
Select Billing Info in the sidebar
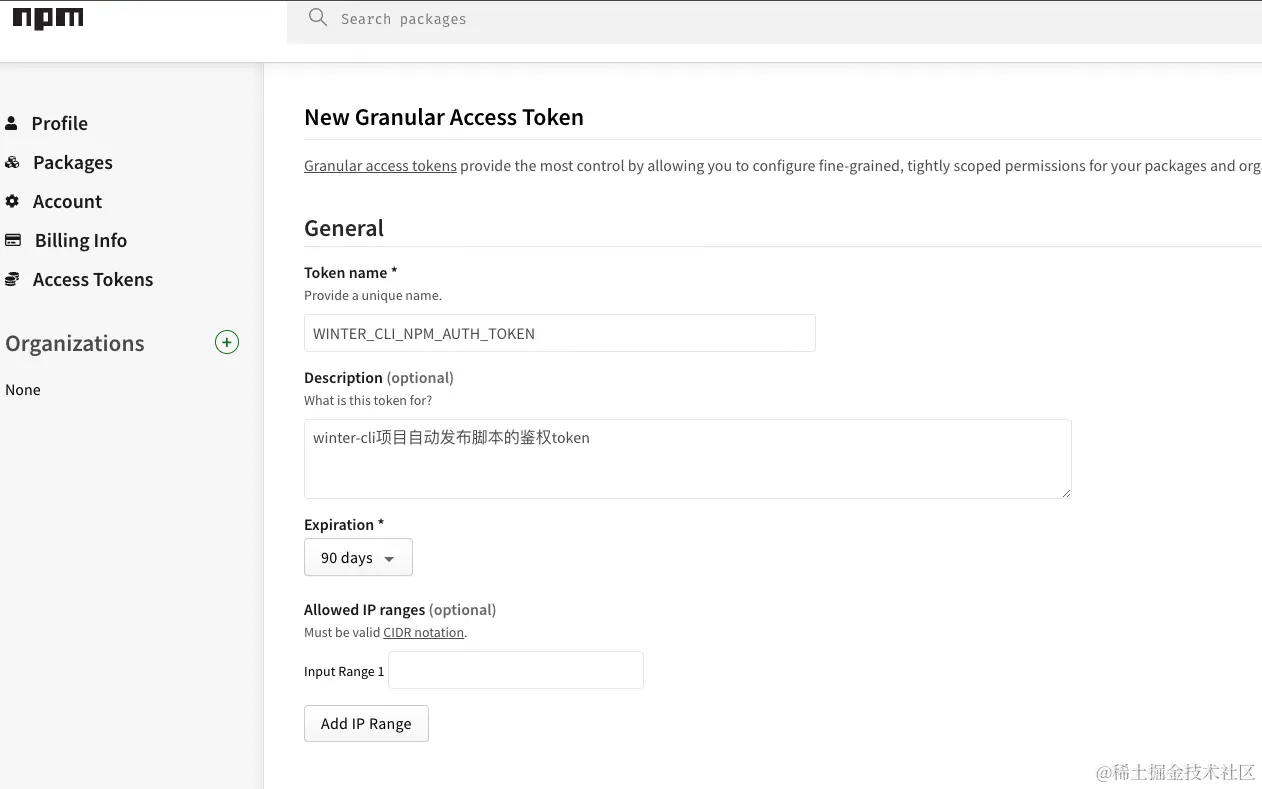tap(80, 240)
